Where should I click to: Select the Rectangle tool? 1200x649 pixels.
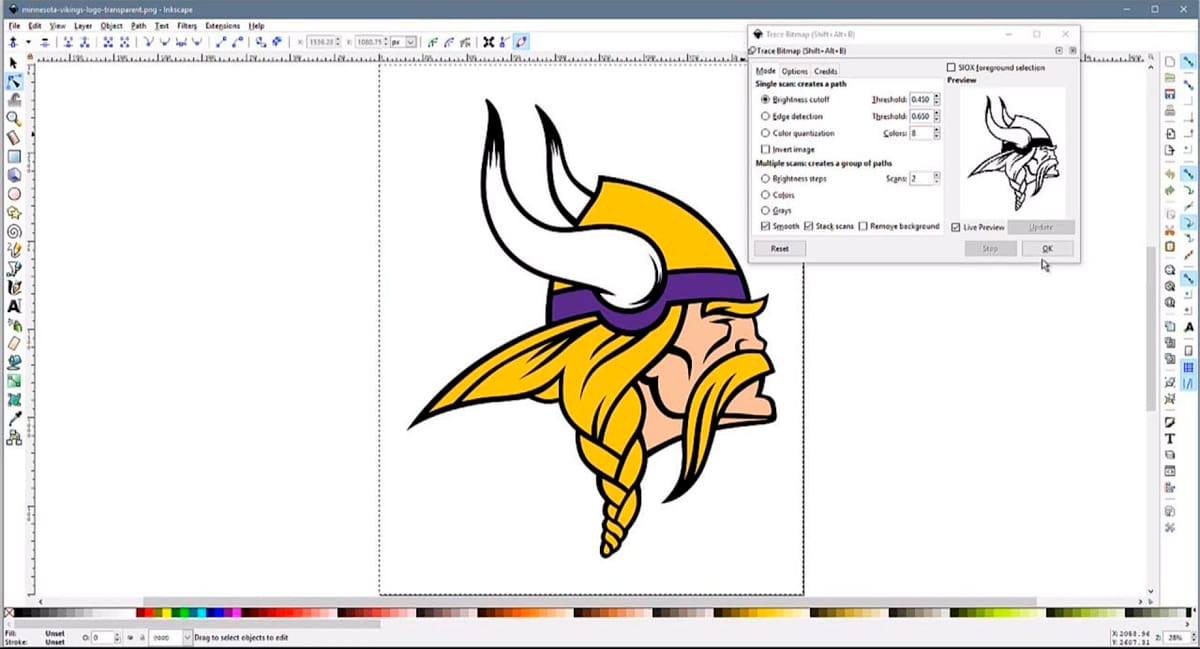(14, 157)
